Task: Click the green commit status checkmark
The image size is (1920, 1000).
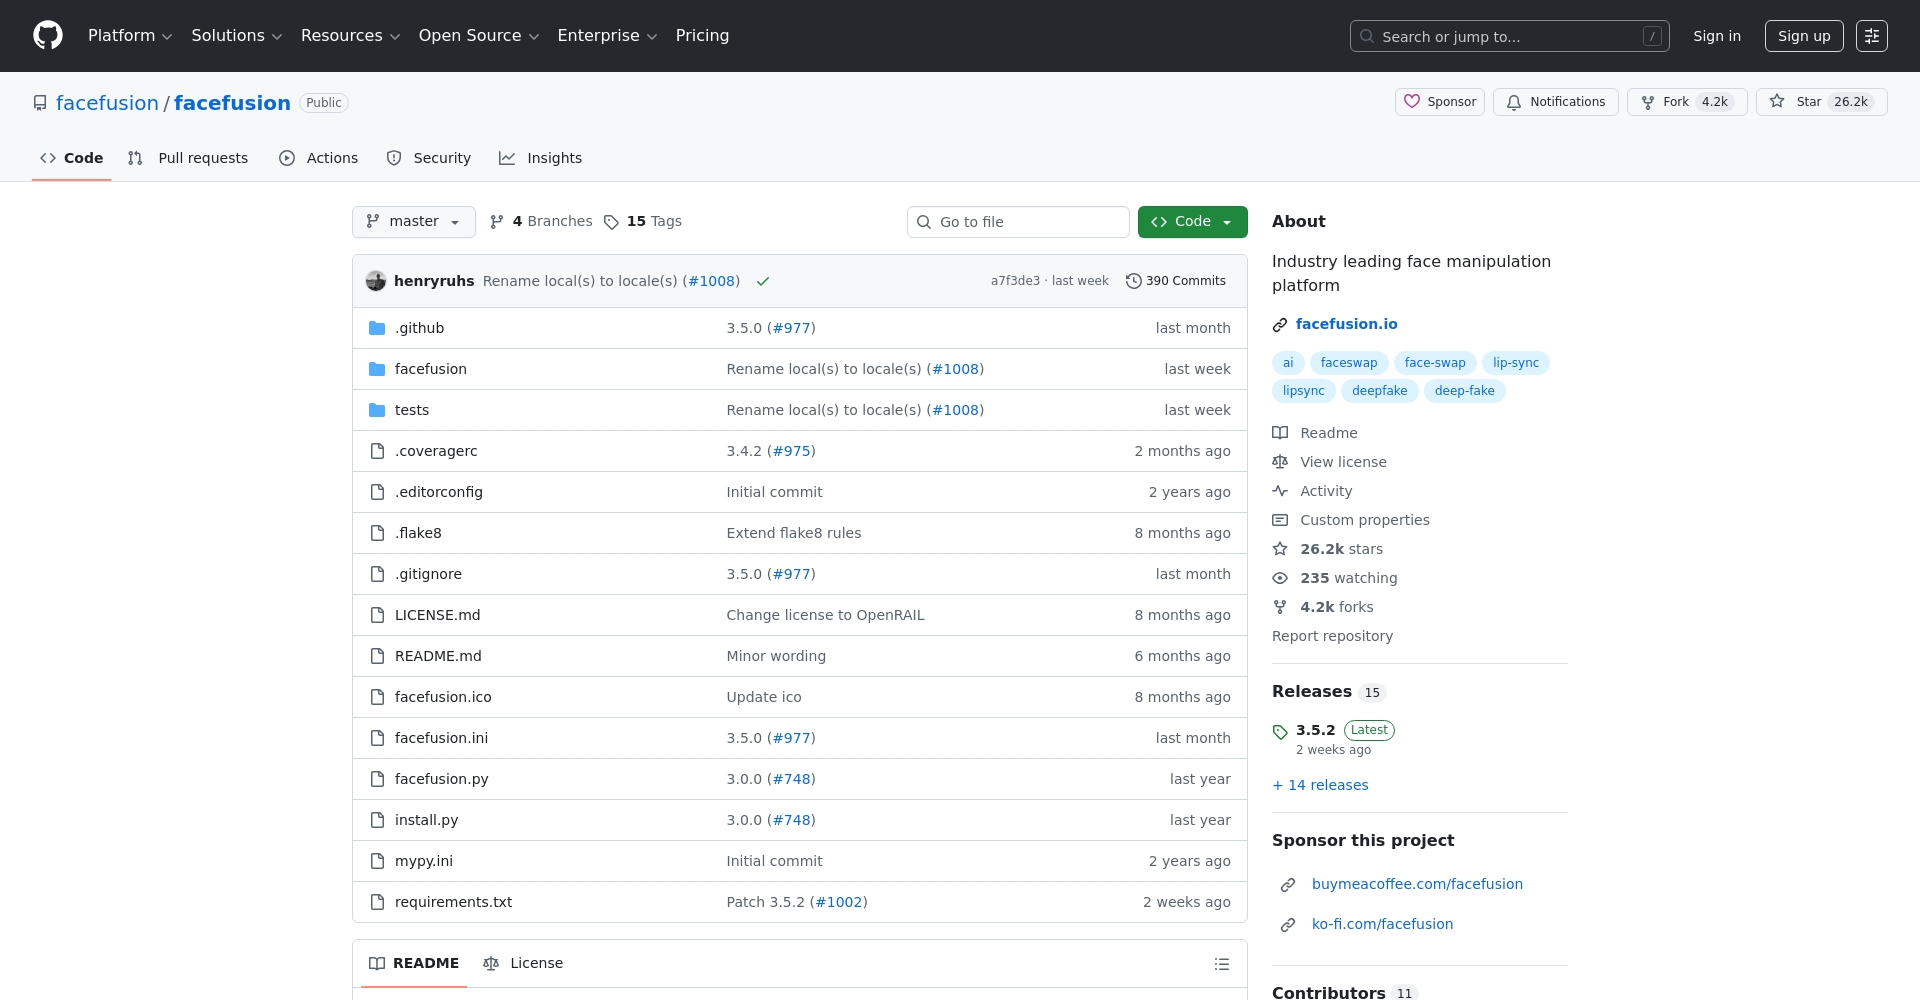Action: tap(763, 282)
